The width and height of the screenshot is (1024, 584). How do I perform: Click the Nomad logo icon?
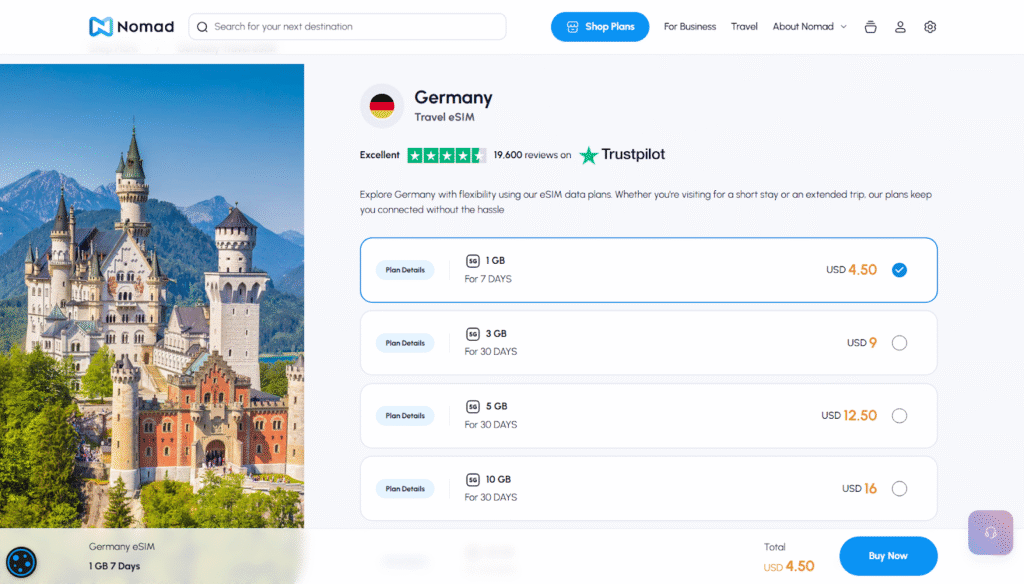tap(103, 26)
